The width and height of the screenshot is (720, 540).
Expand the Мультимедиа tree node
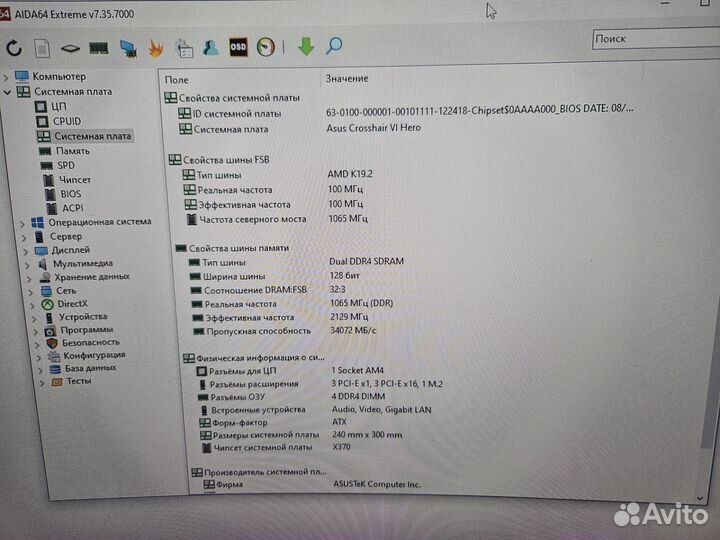[28, 265]
